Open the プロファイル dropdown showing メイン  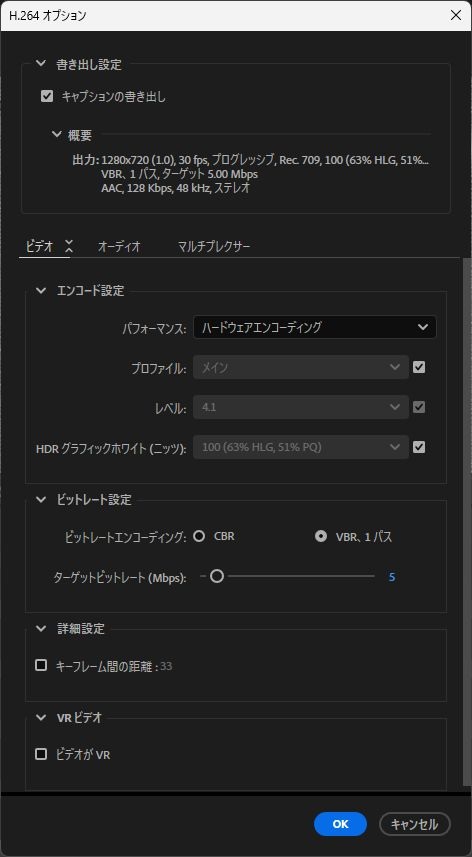pos(300,367)
